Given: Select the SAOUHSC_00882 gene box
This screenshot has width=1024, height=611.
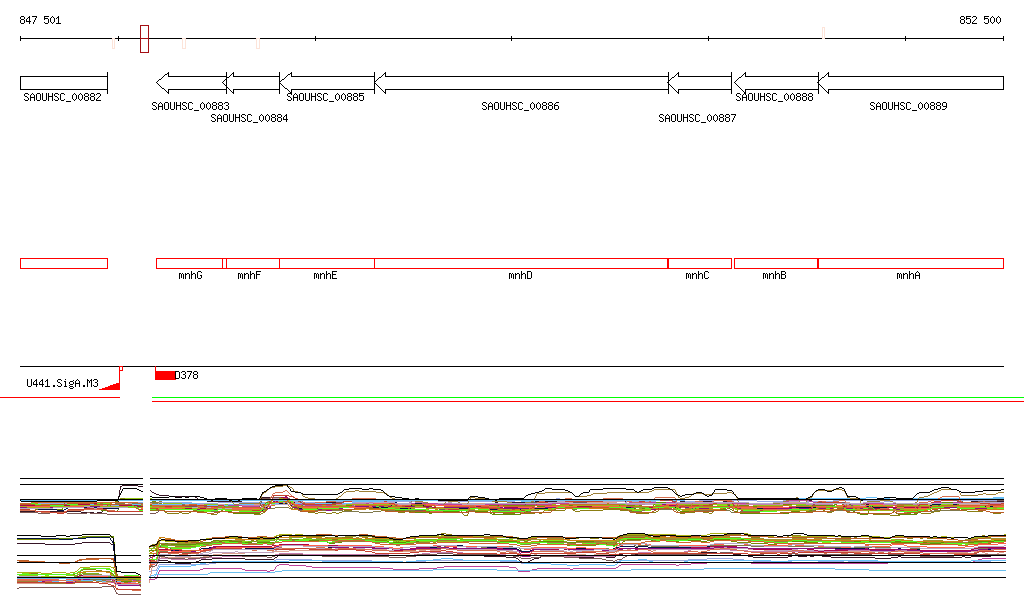Looking at the screenshot, I should tap(63, 82).
